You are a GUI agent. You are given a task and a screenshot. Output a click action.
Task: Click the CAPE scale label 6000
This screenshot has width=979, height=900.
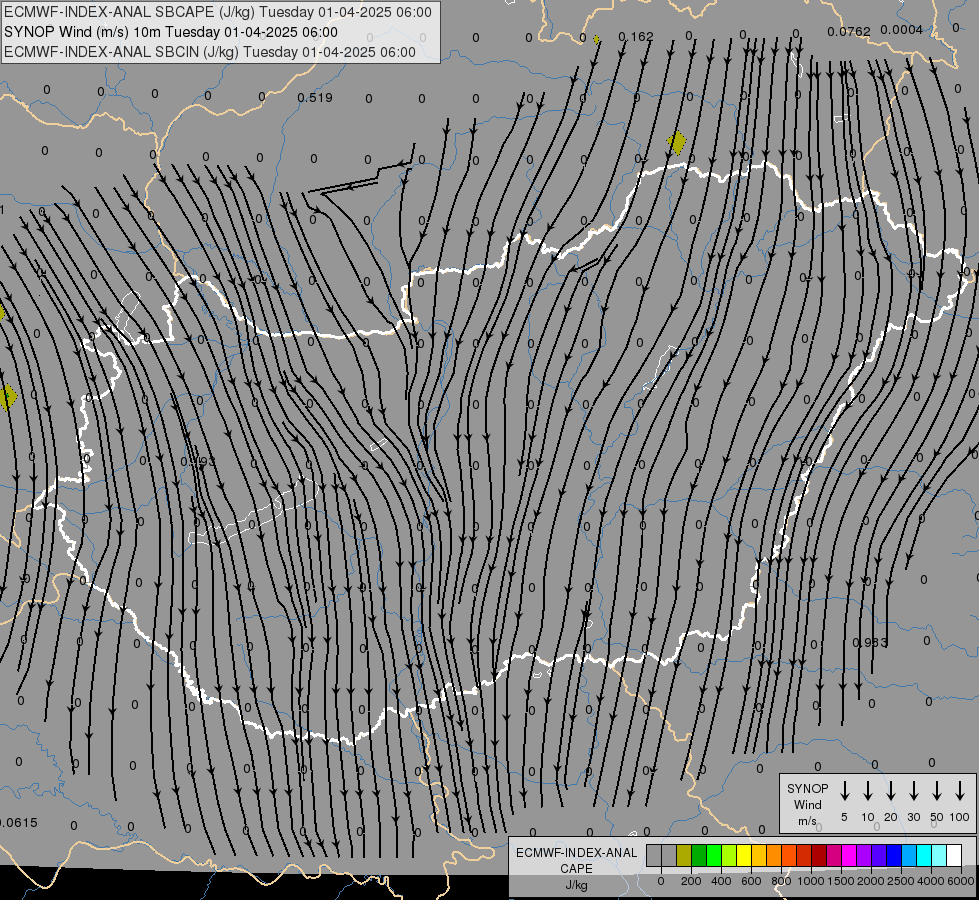click(961, 881)
